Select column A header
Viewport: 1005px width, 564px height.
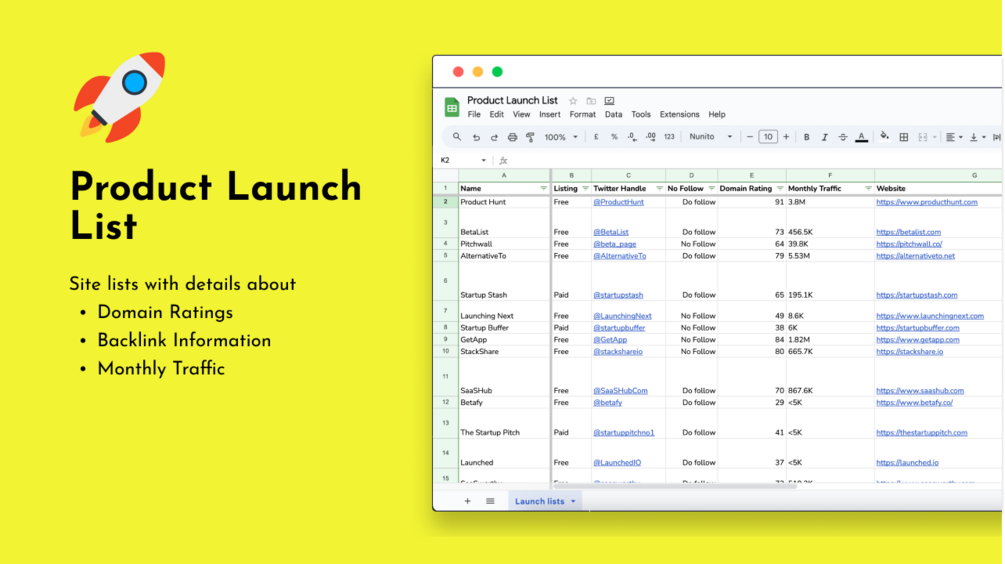pyautogui.click(x=504, y=175)
